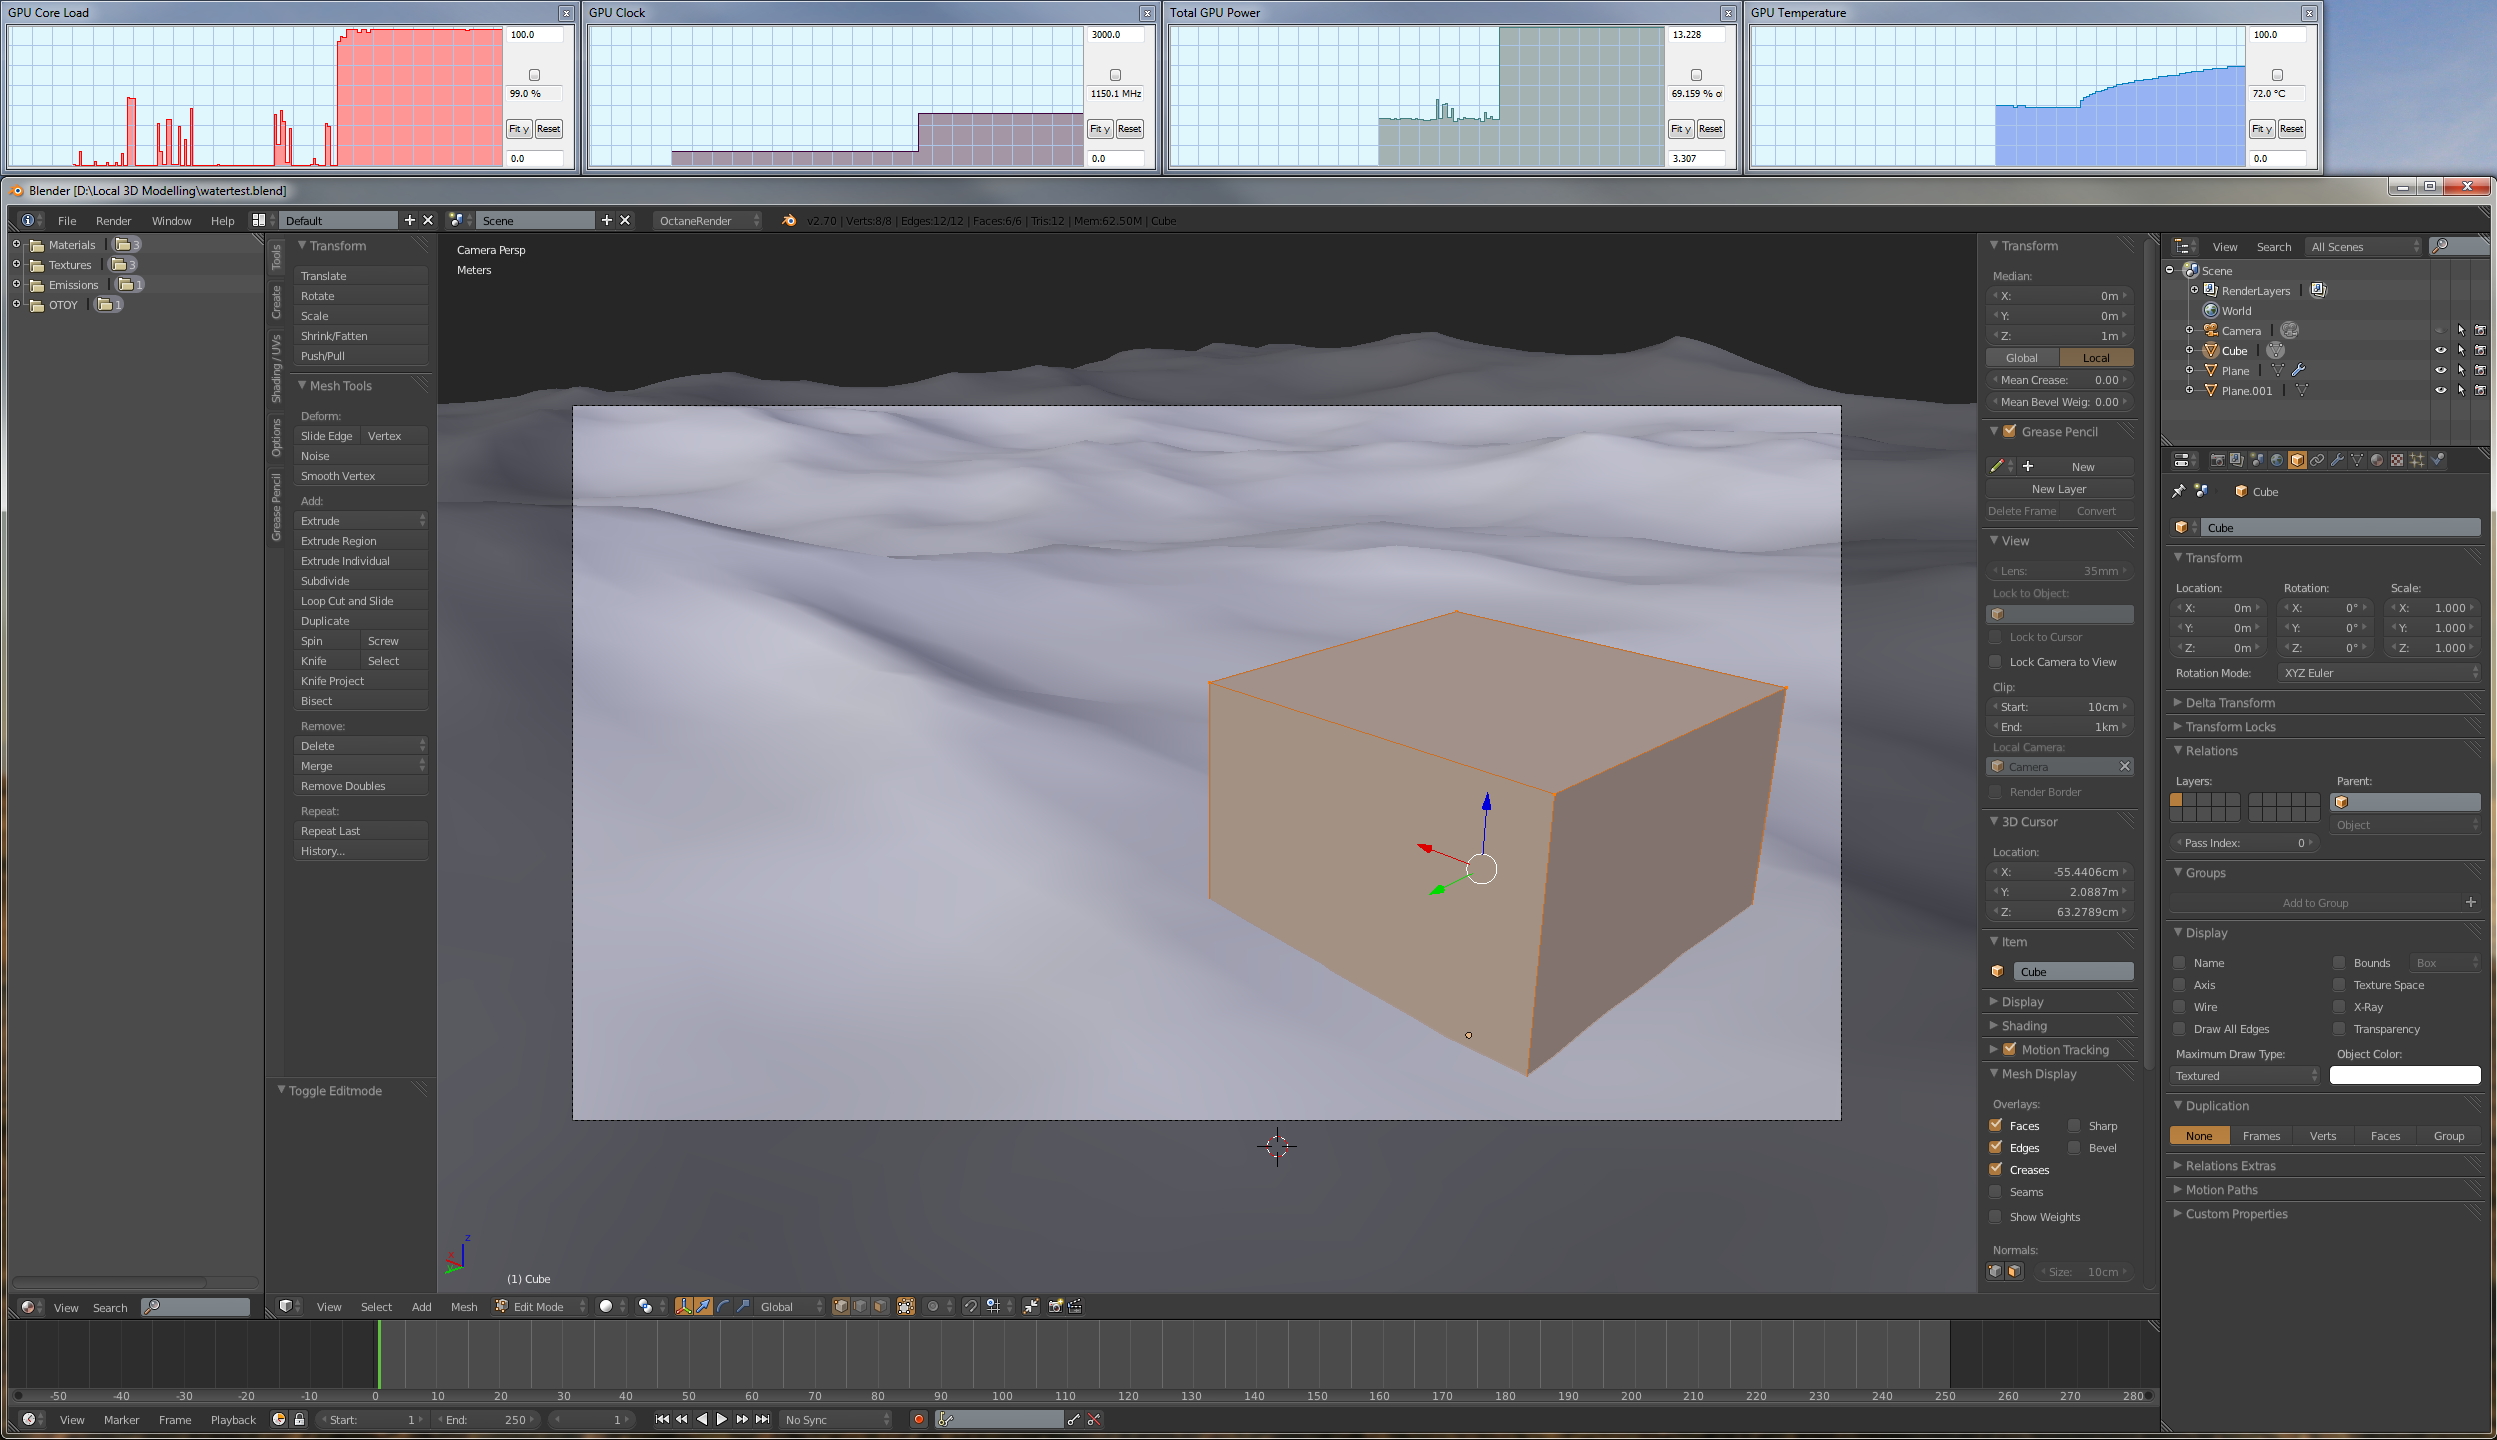
Task: Open the Texture checkerboard properties tab
Action: [2397, 460]
